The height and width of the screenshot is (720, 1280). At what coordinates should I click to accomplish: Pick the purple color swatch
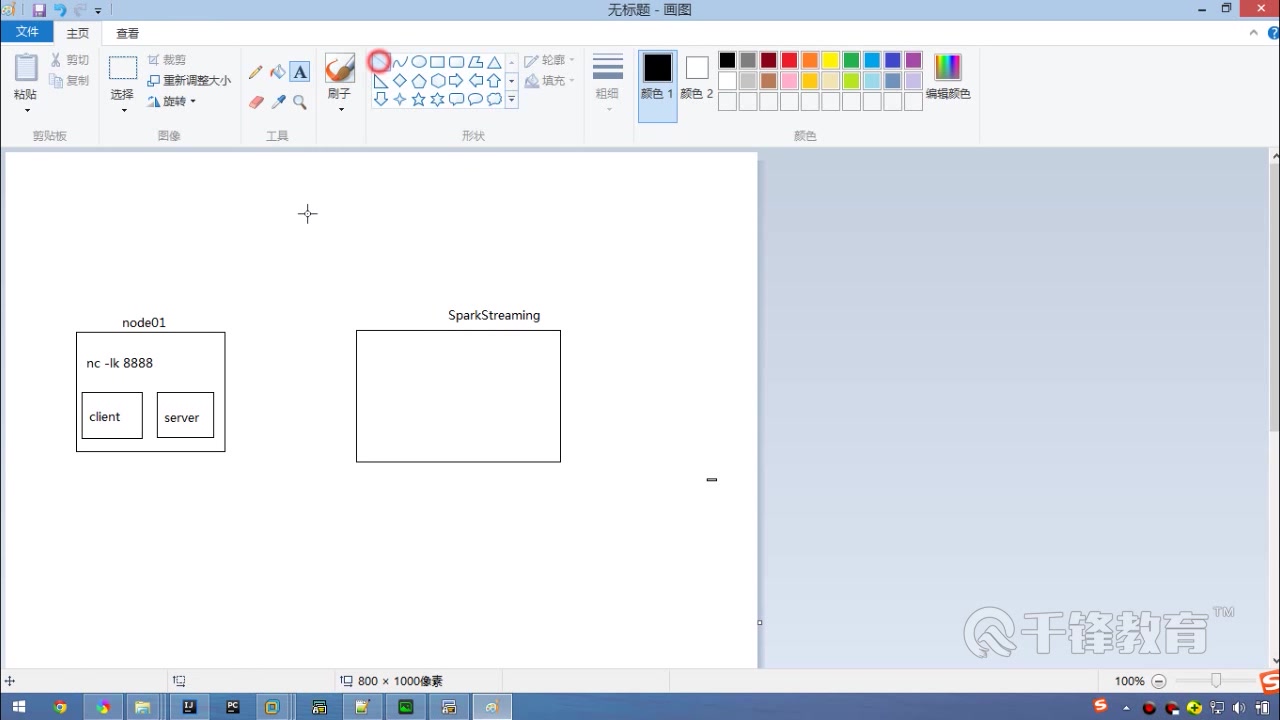point(913,61)
